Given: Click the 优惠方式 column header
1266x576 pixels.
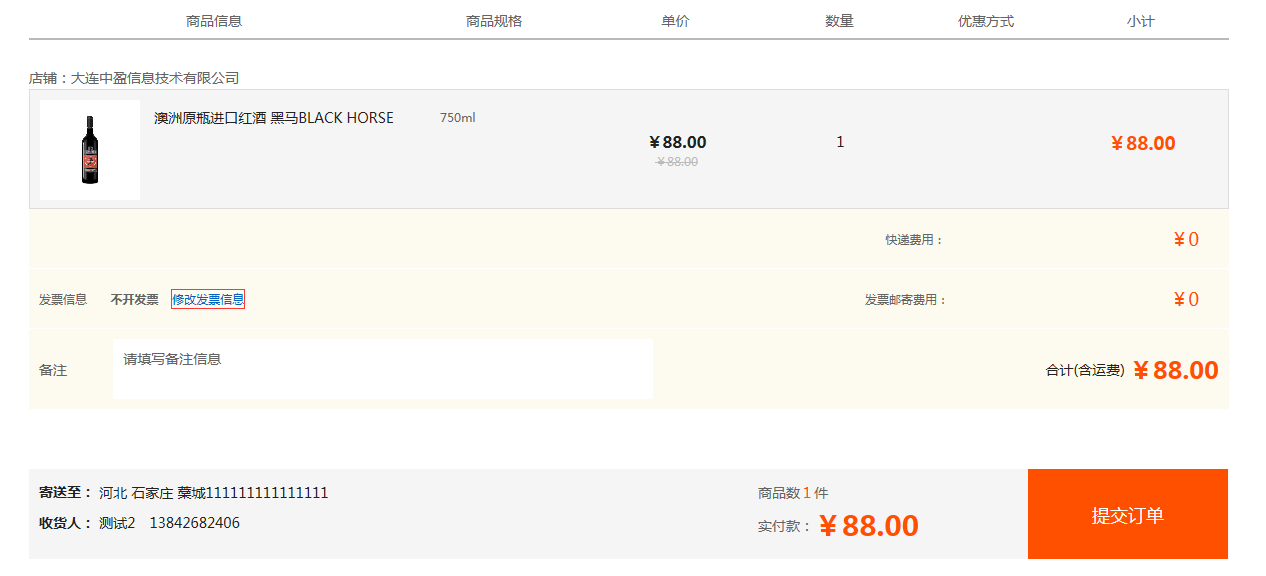Looking at the screenshot, I should [x=986, y=21].
